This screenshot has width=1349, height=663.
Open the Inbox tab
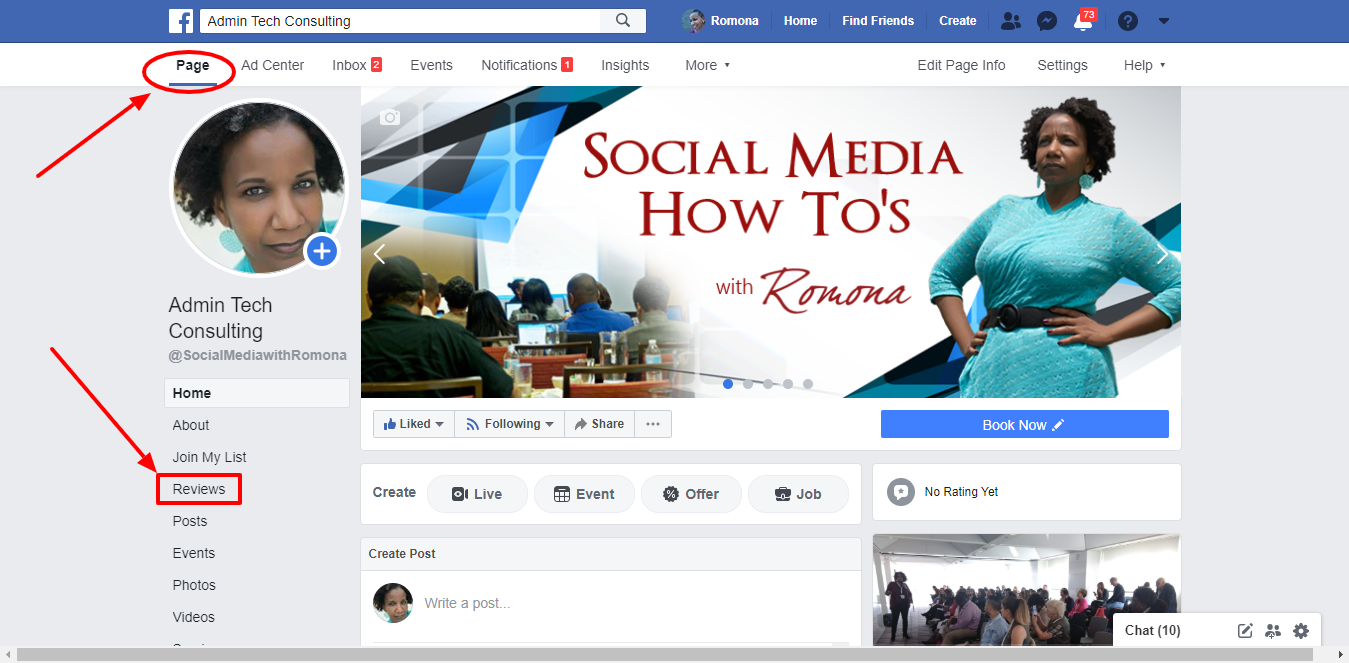pyautogui.click(x=357, y=65)
